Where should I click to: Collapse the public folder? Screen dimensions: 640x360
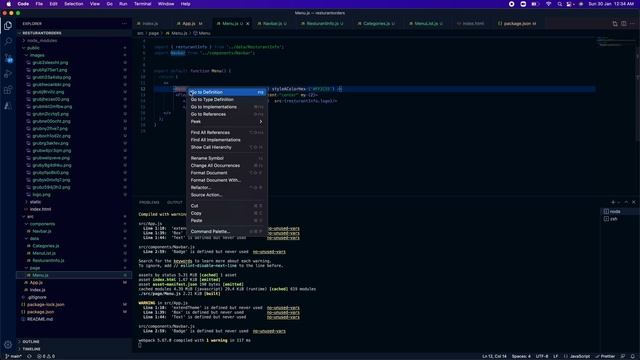tap(33, 48)
